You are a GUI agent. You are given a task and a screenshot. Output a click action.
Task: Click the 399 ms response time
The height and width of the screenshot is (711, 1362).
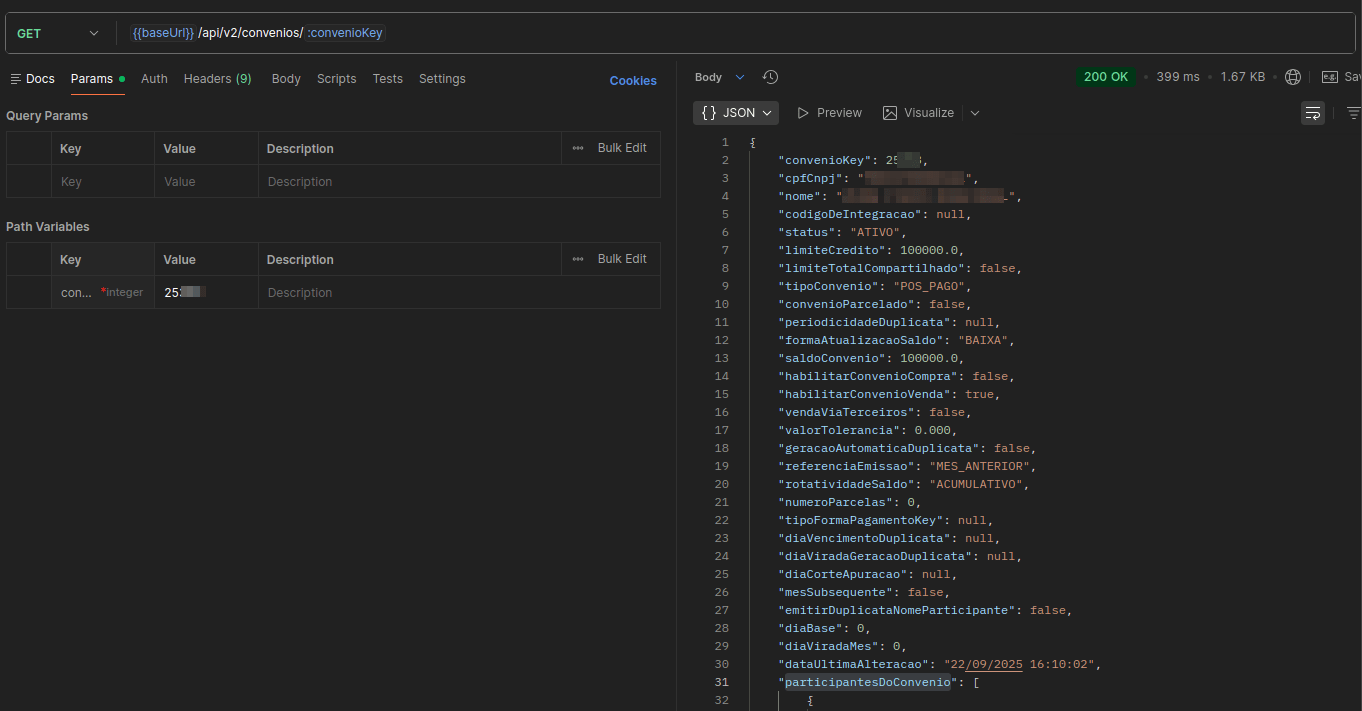(1177, 77)
